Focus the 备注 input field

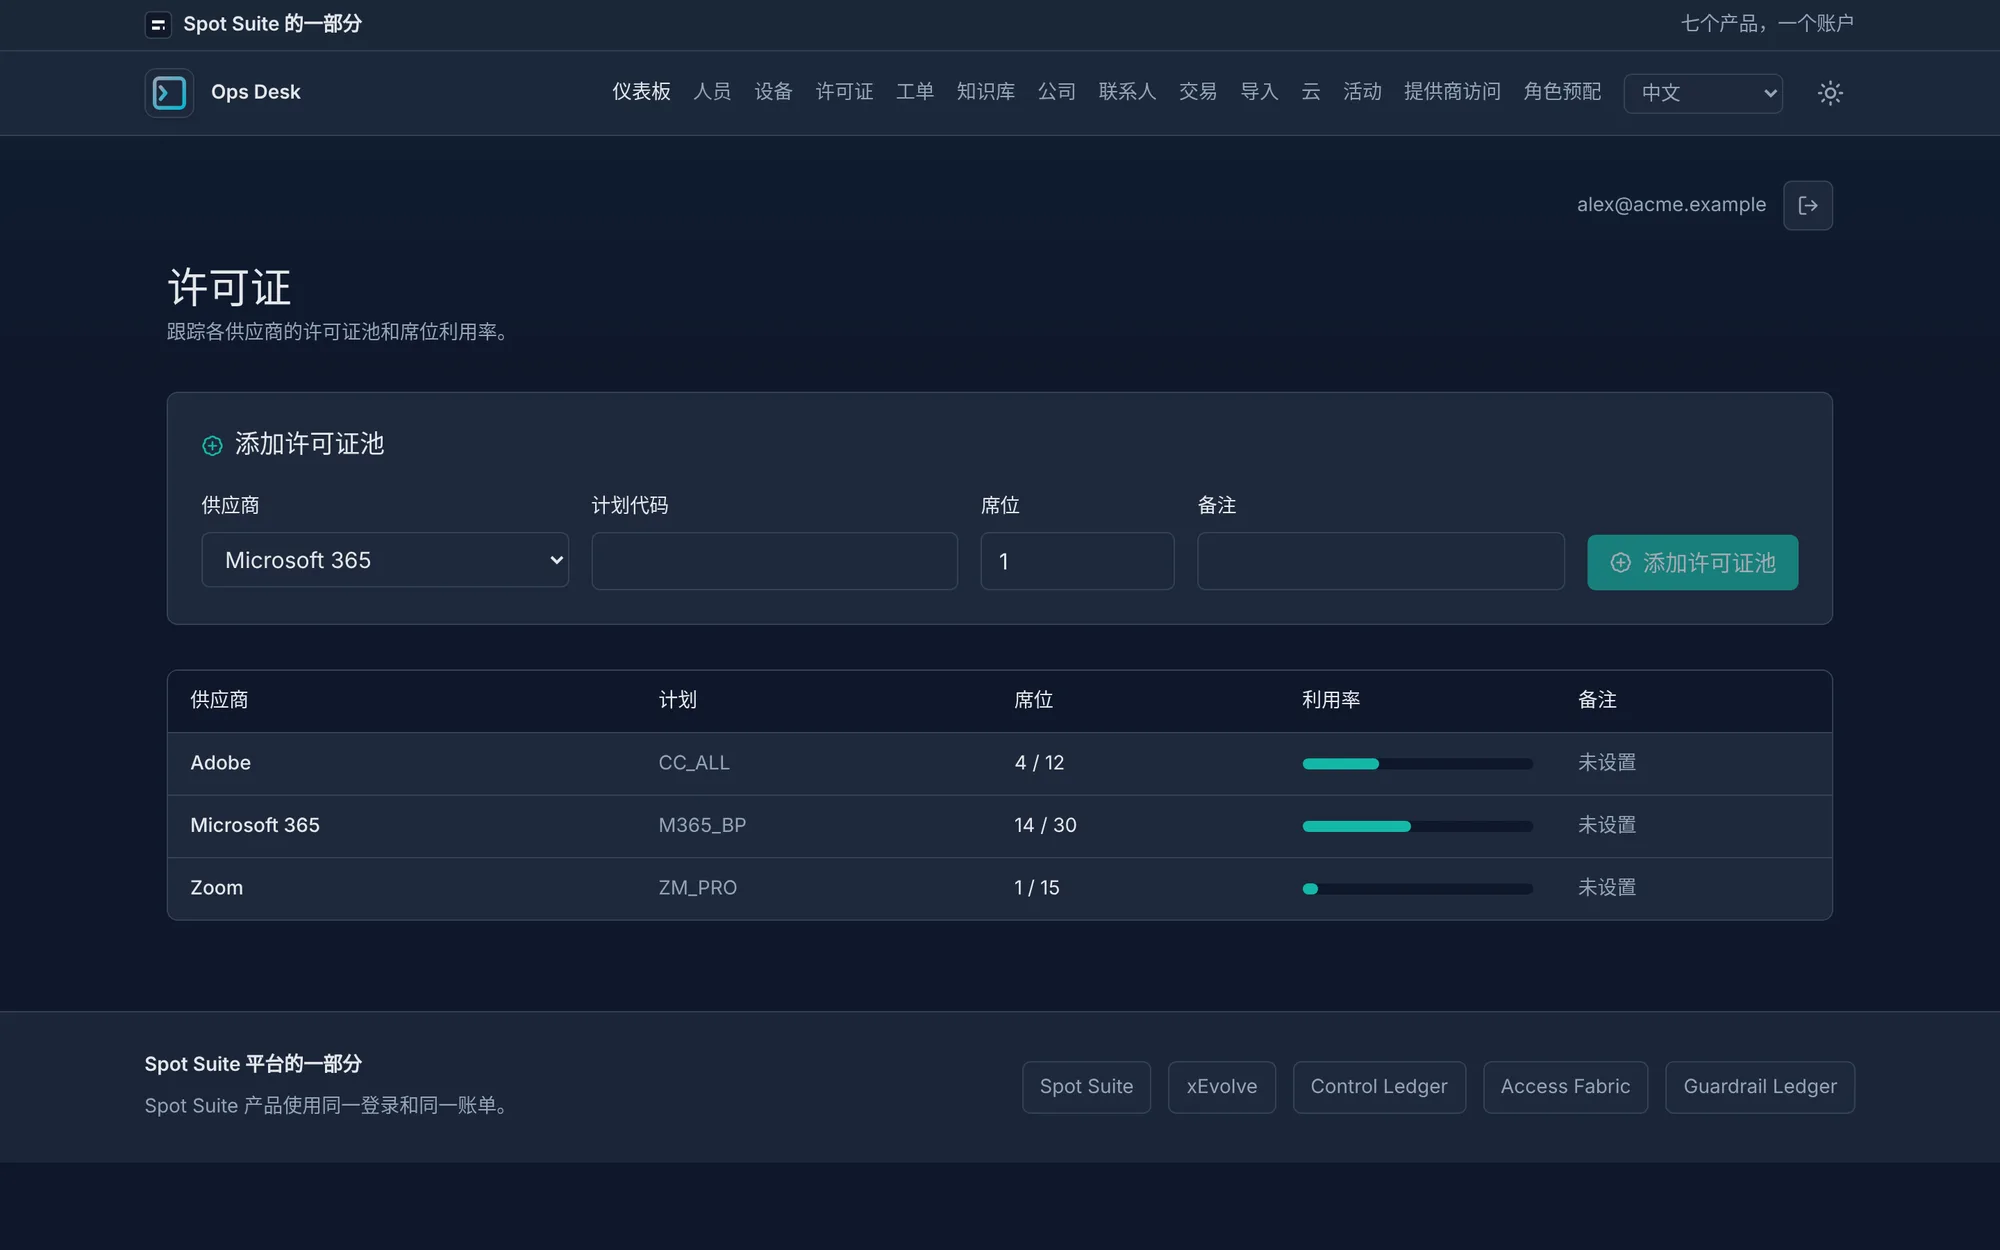coord(1381,561)
